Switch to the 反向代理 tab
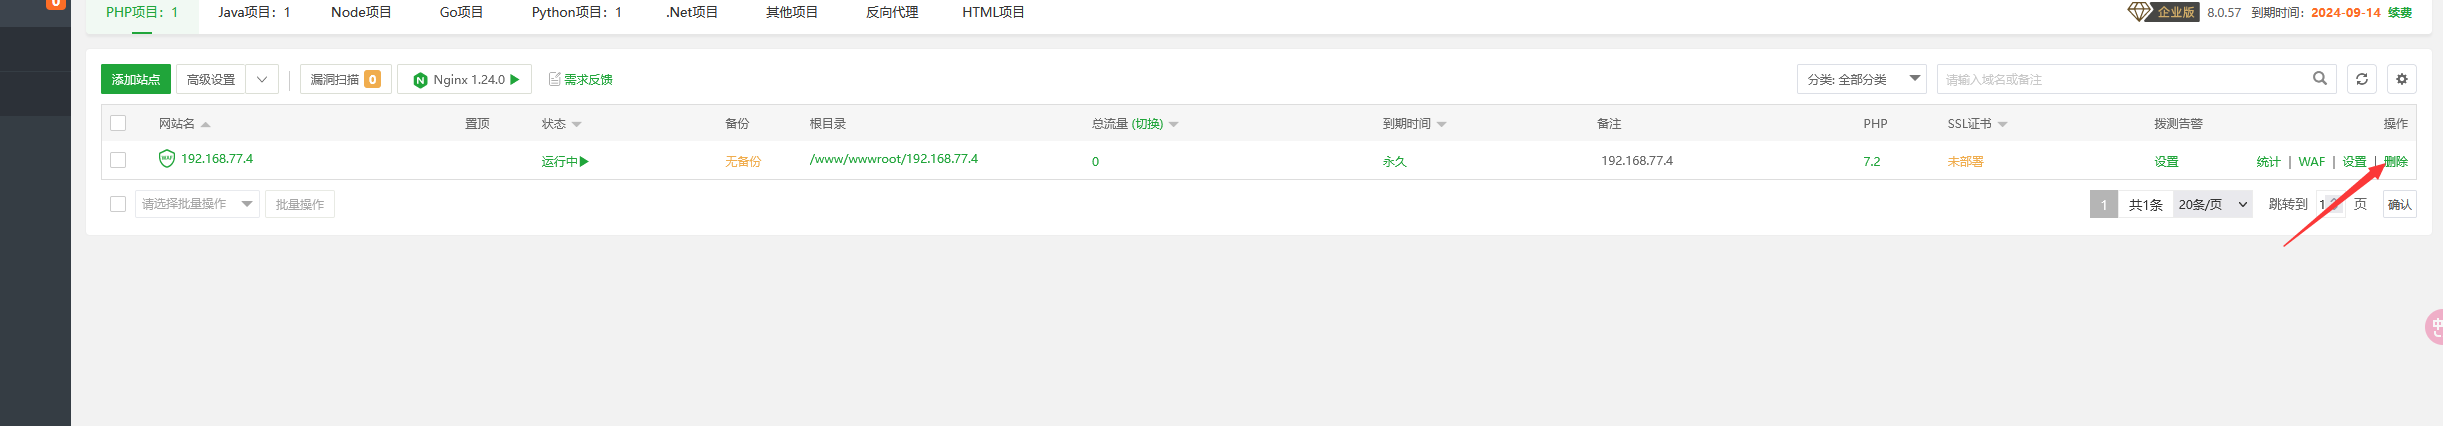The width and height of the screenshot is (2443, 426). [x=892, y=12]
